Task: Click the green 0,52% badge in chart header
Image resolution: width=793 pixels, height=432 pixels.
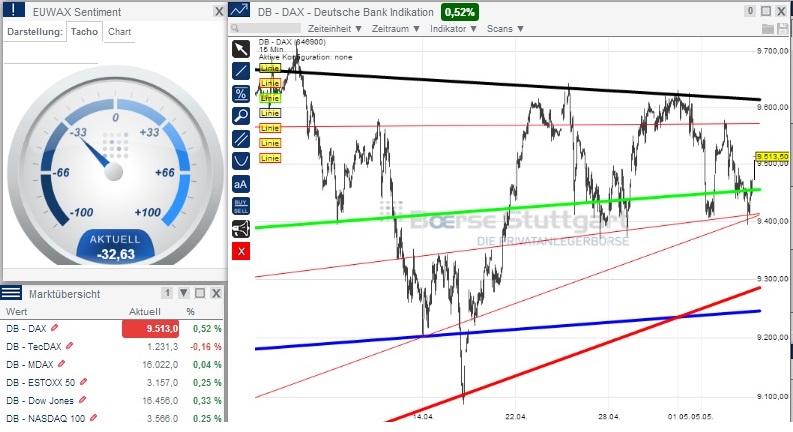Action: coord(460,12)
